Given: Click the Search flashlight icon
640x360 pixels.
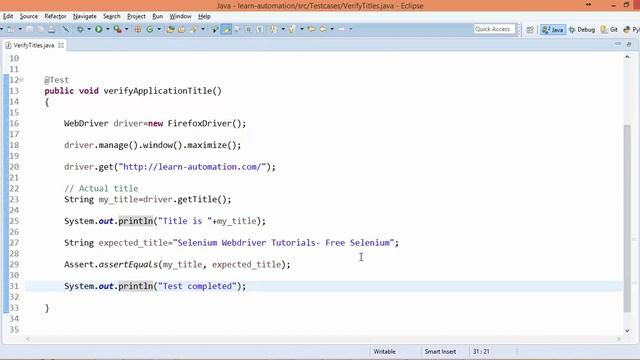Looking at the screenshot, I should [193, 29].
